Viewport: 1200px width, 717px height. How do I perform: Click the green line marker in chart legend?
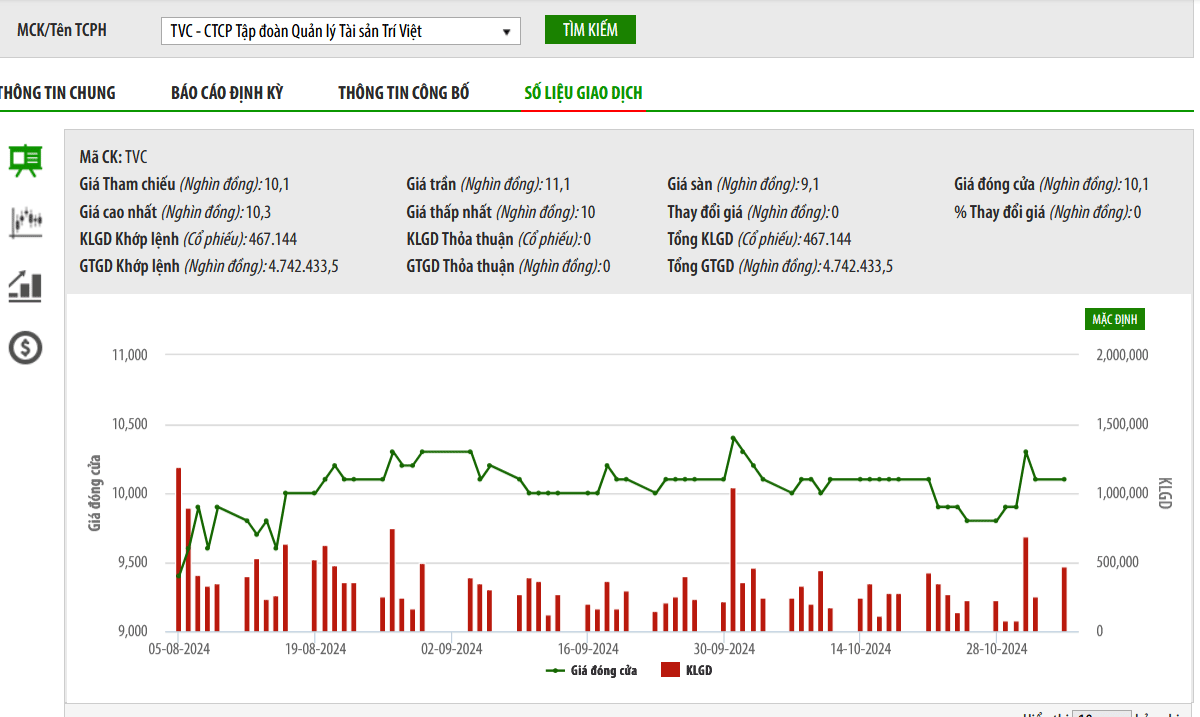(x=555, y=671)
